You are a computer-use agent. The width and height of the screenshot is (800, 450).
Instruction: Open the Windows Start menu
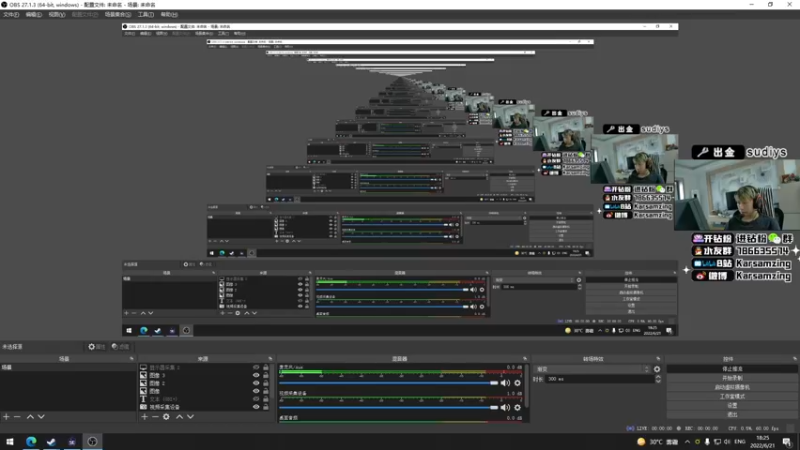[10, 442]
